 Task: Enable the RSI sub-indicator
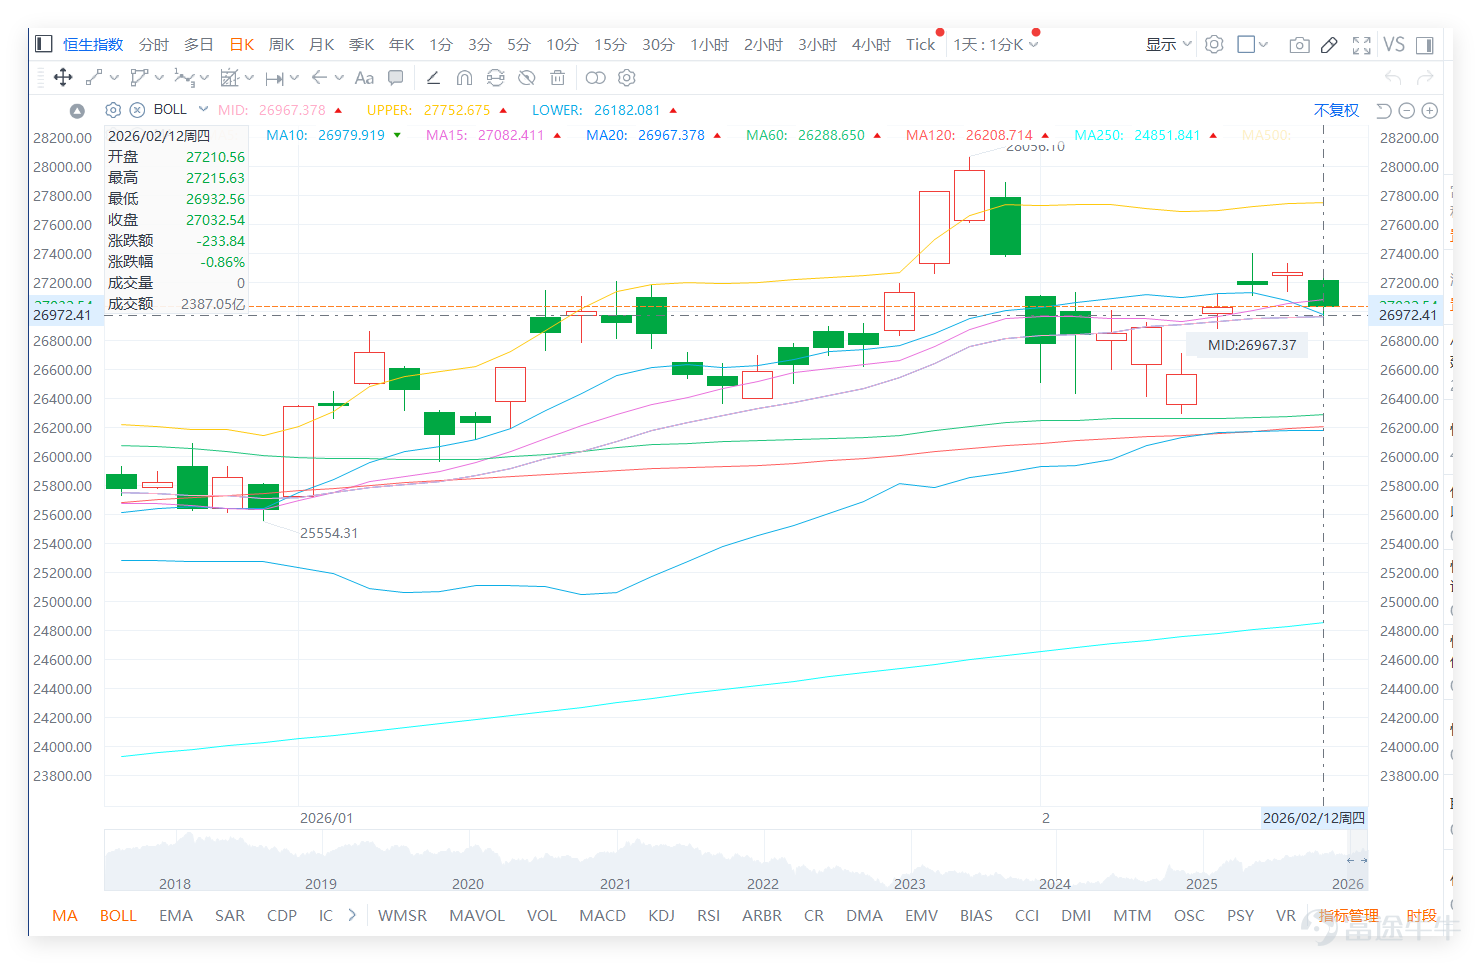click(708, 915)
